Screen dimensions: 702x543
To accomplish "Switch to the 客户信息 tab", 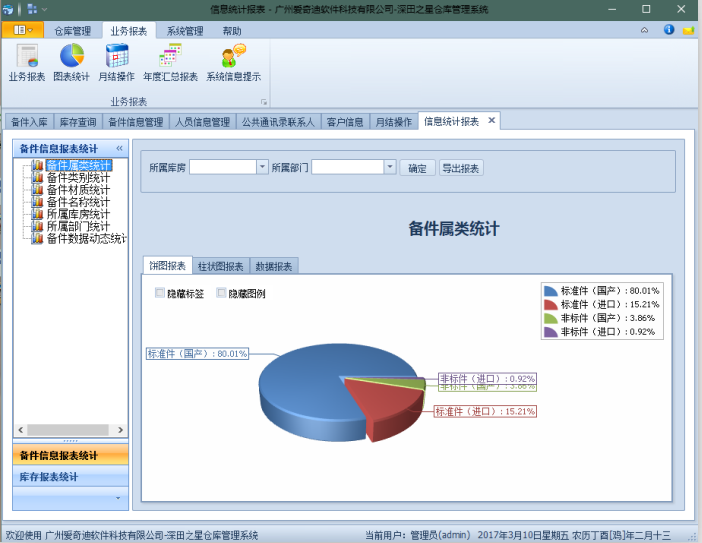I will tap(345, 122).
